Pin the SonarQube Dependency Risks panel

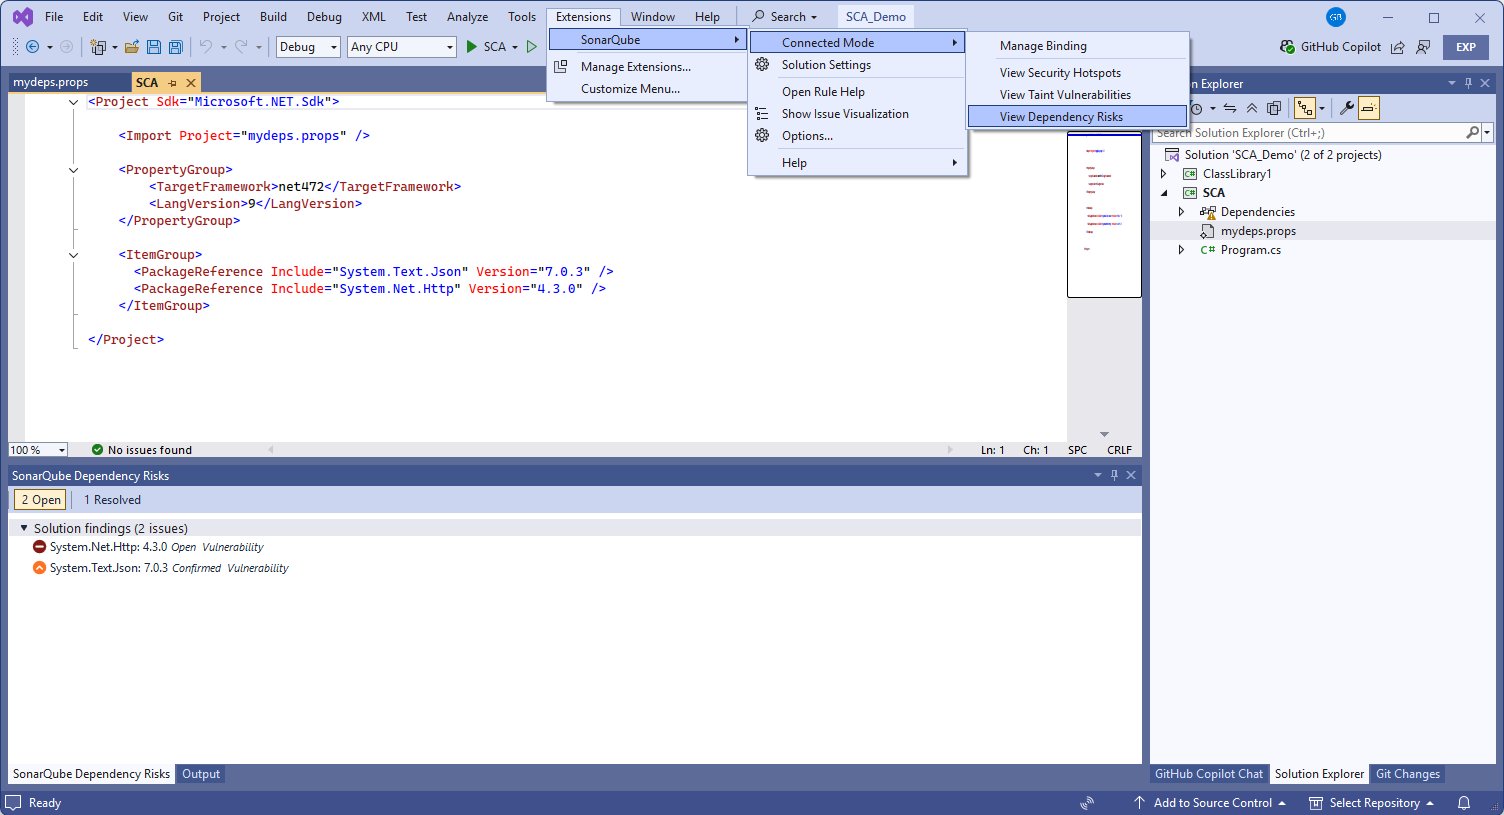click(1114, 476)
